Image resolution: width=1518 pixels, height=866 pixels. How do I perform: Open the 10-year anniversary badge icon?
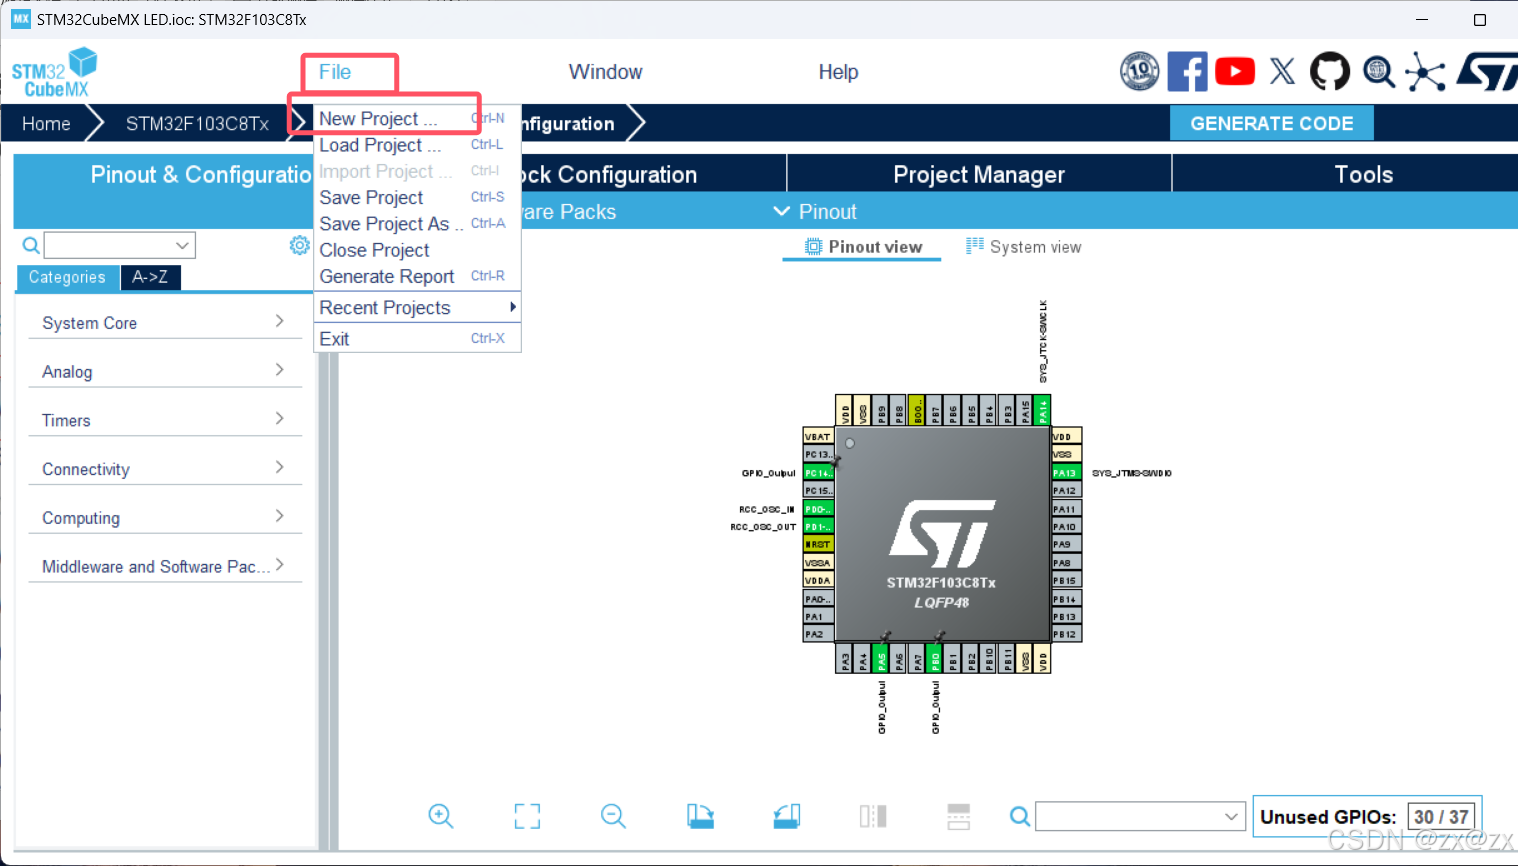[1139, 71]
